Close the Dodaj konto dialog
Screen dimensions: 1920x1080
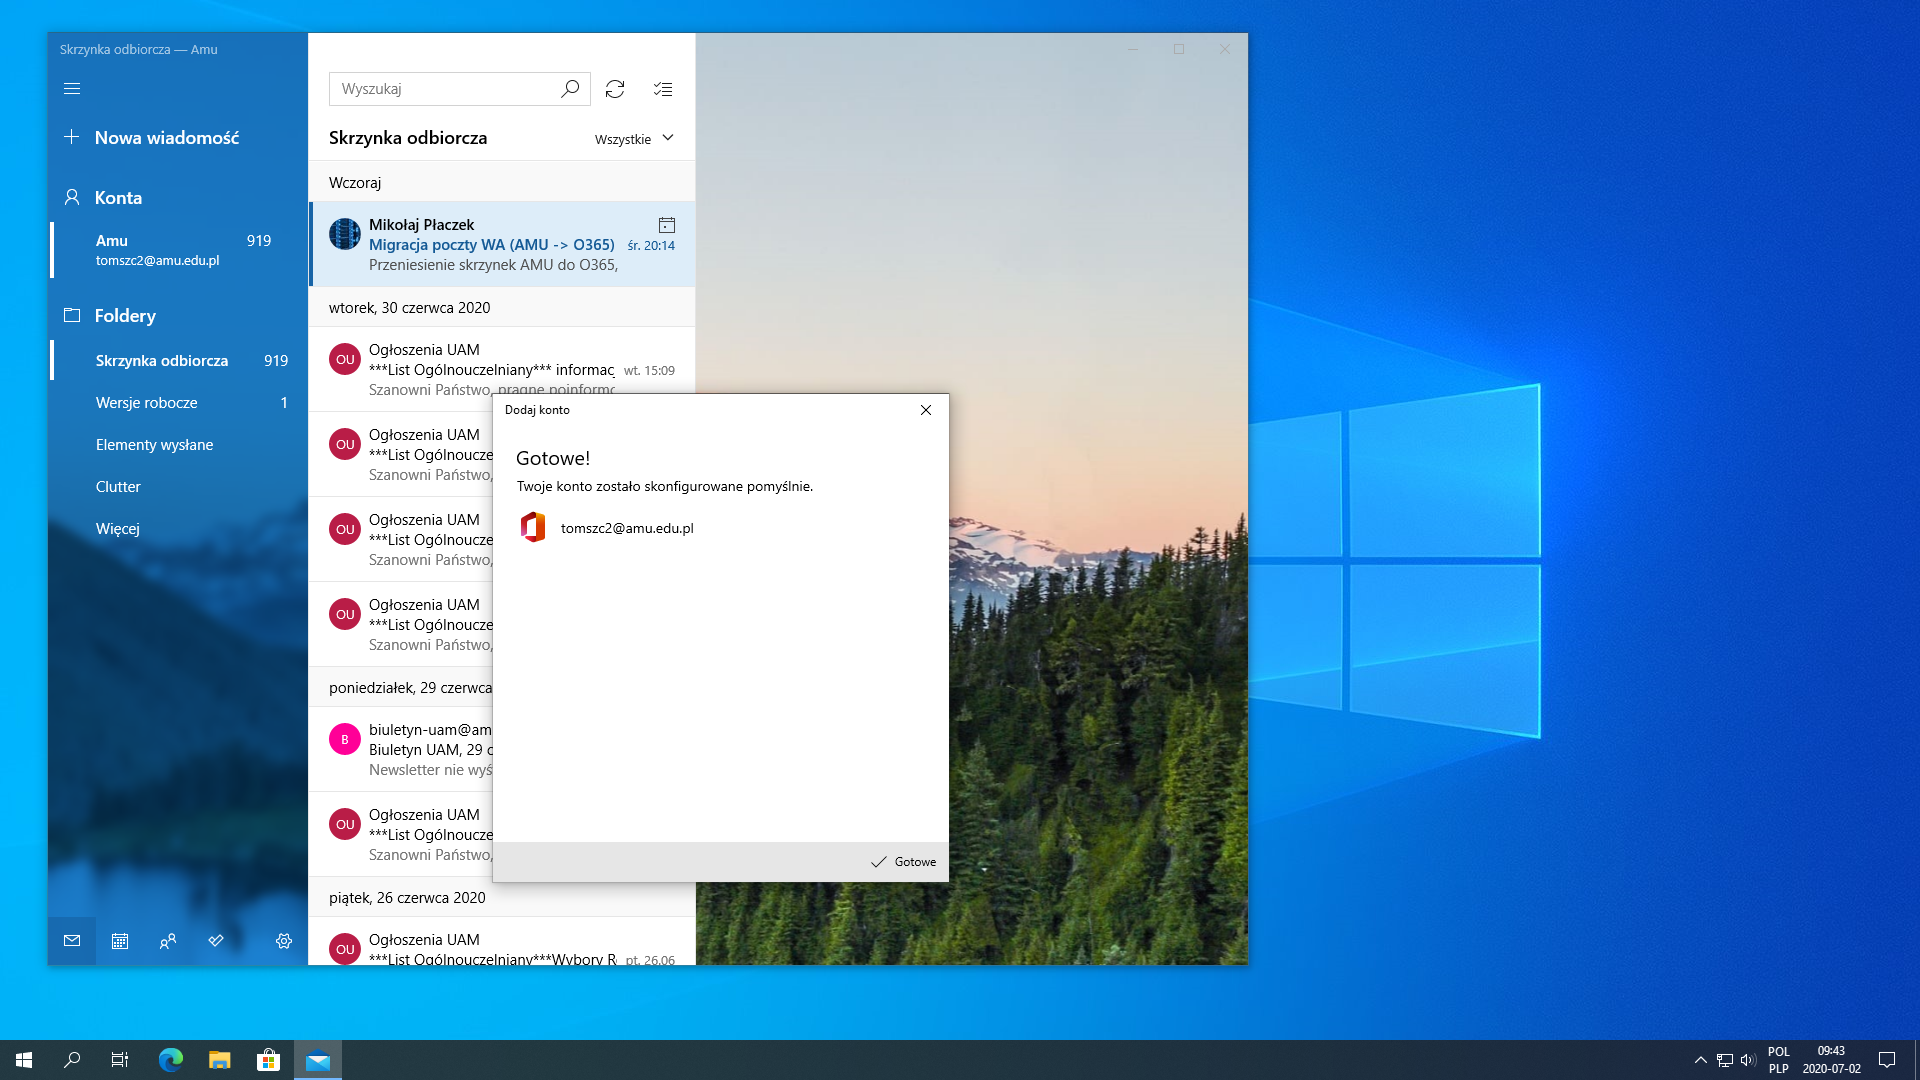[x=926, y=410]
